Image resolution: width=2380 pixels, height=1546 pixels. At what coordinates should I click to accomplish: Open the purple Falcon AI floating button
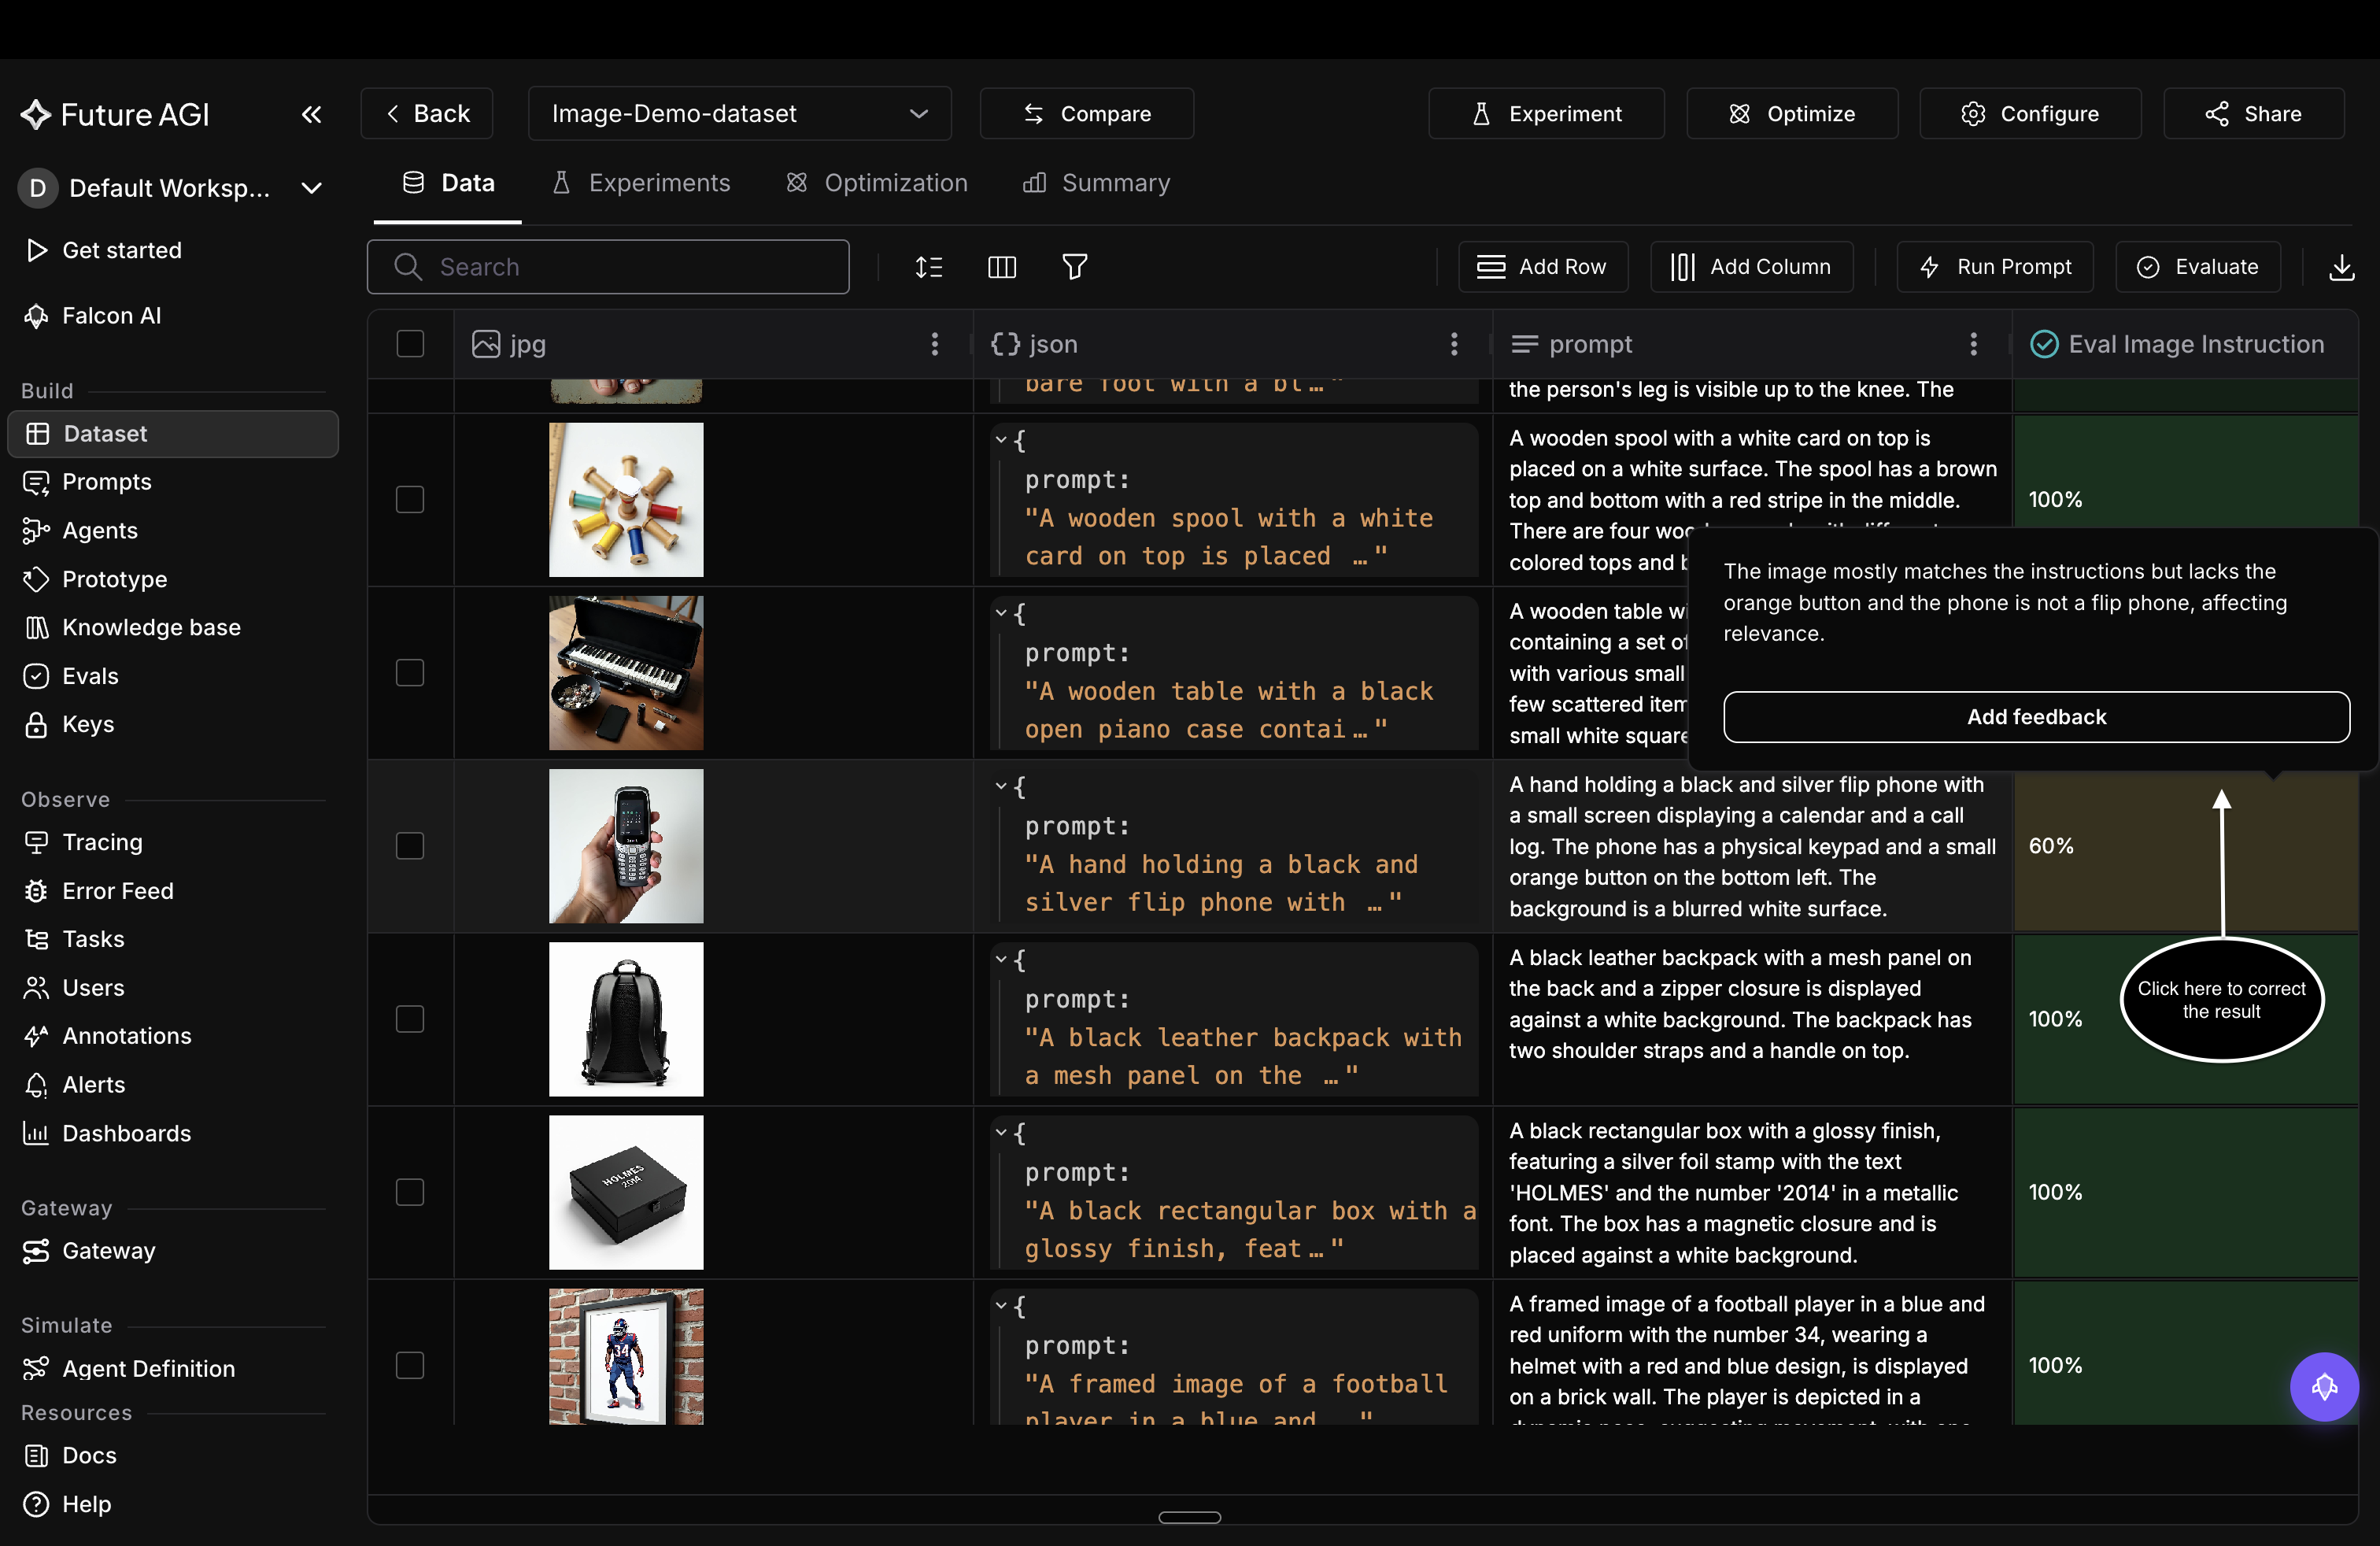tap(2324, 1386)
